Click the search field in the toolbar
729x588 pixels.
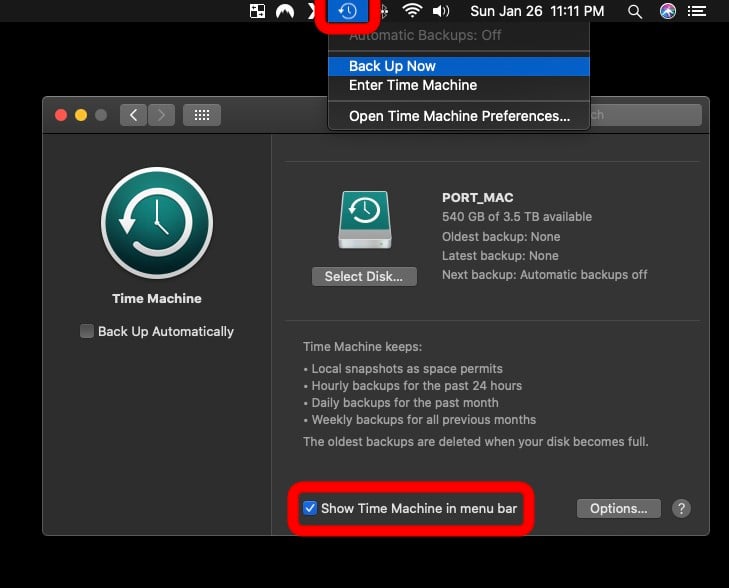645,115
